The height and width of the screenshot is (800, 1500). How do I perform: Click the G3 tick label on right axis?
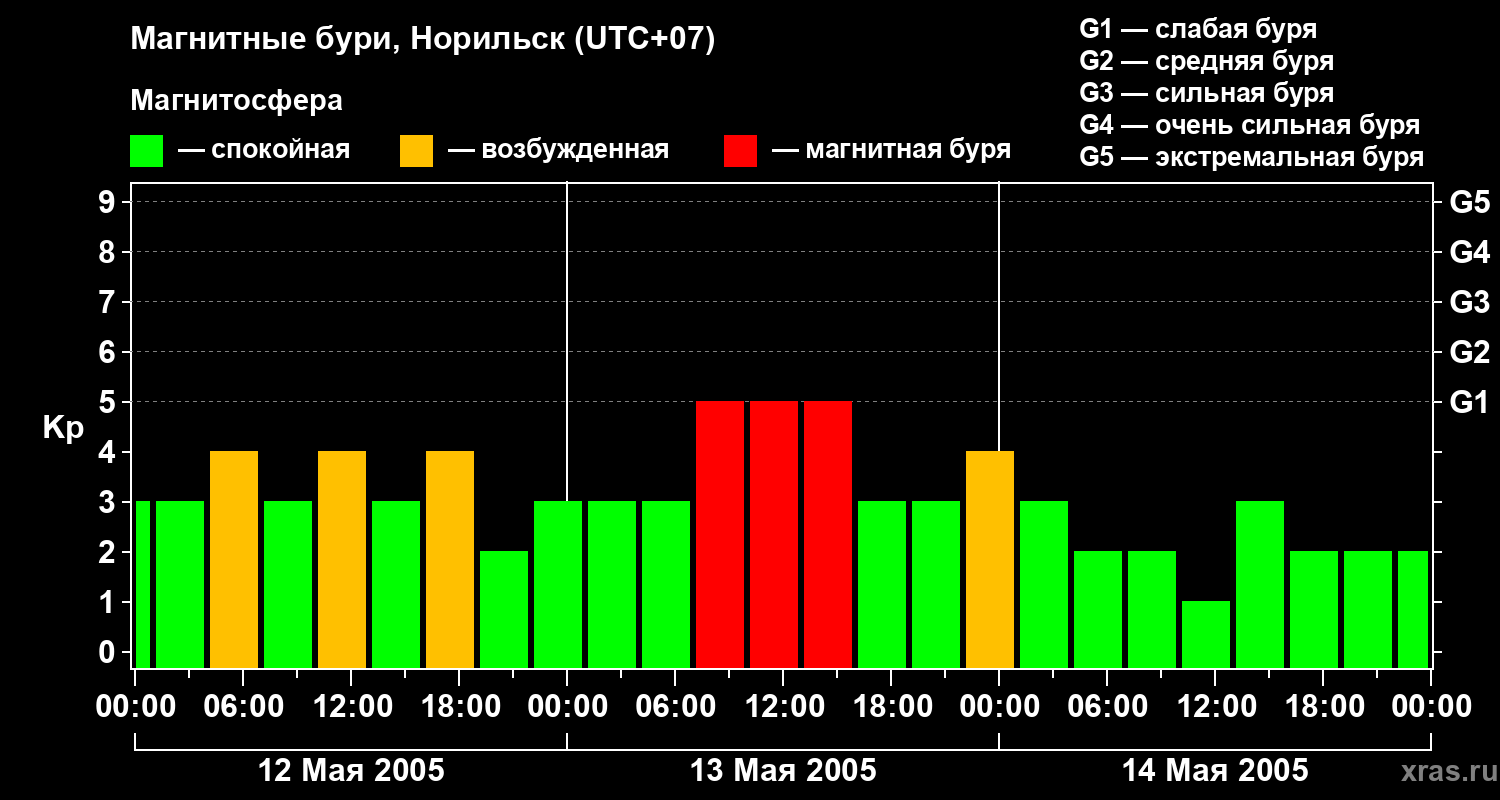coord(1470,302)
